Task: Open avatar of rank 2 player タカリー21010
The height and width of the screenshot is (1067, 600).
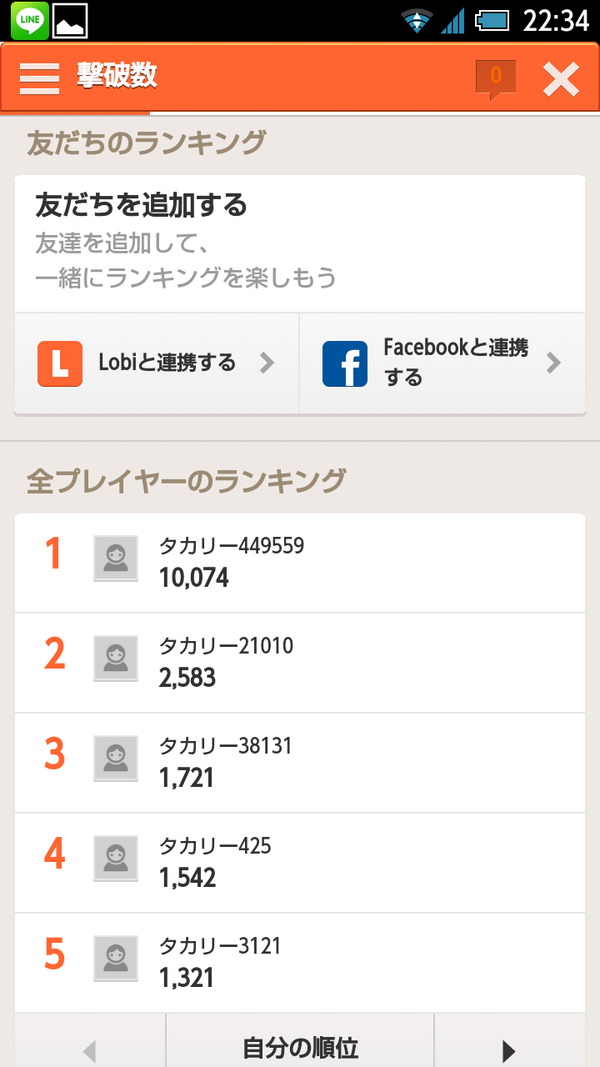Action: click(116, 658)
